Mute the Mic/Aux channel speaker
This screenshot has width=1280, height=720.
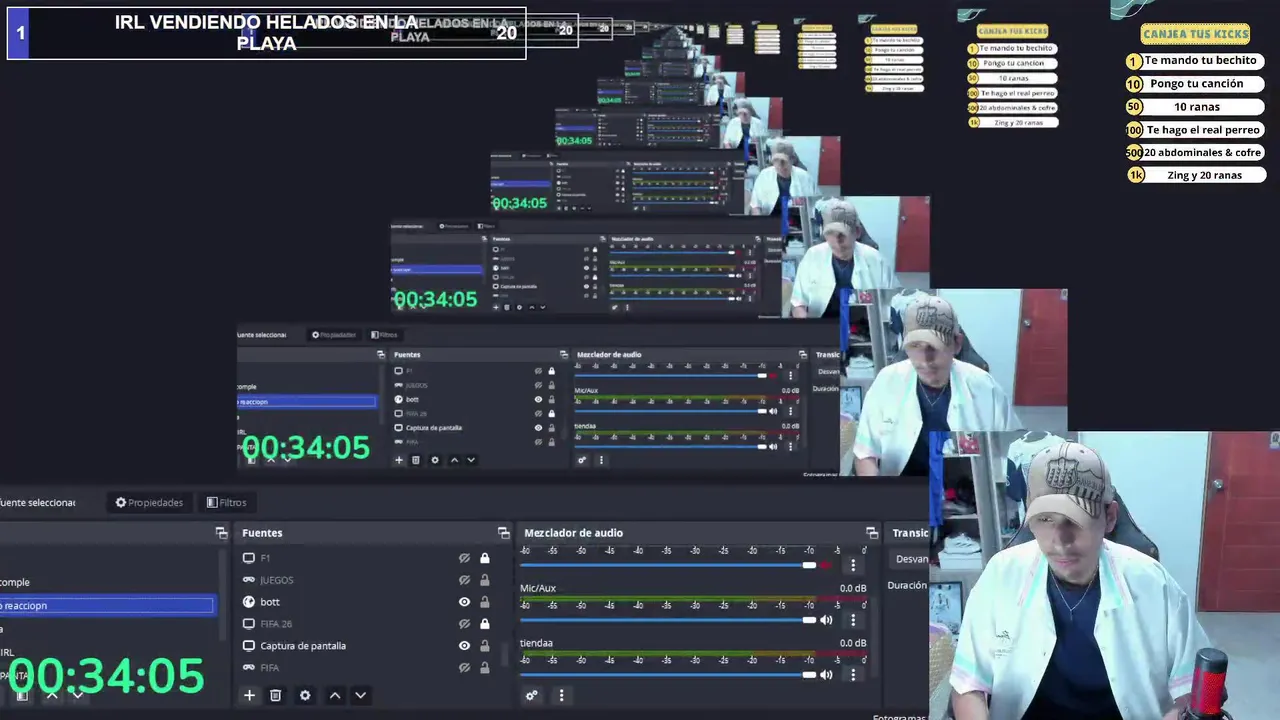coord(826,620)
